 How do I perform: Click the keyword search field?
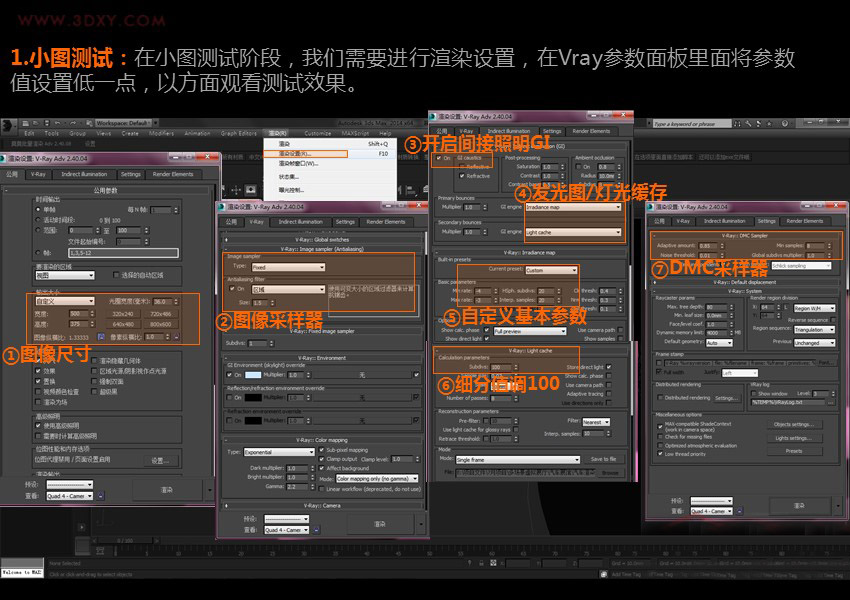pyautogui.click(x=692, y=124)
